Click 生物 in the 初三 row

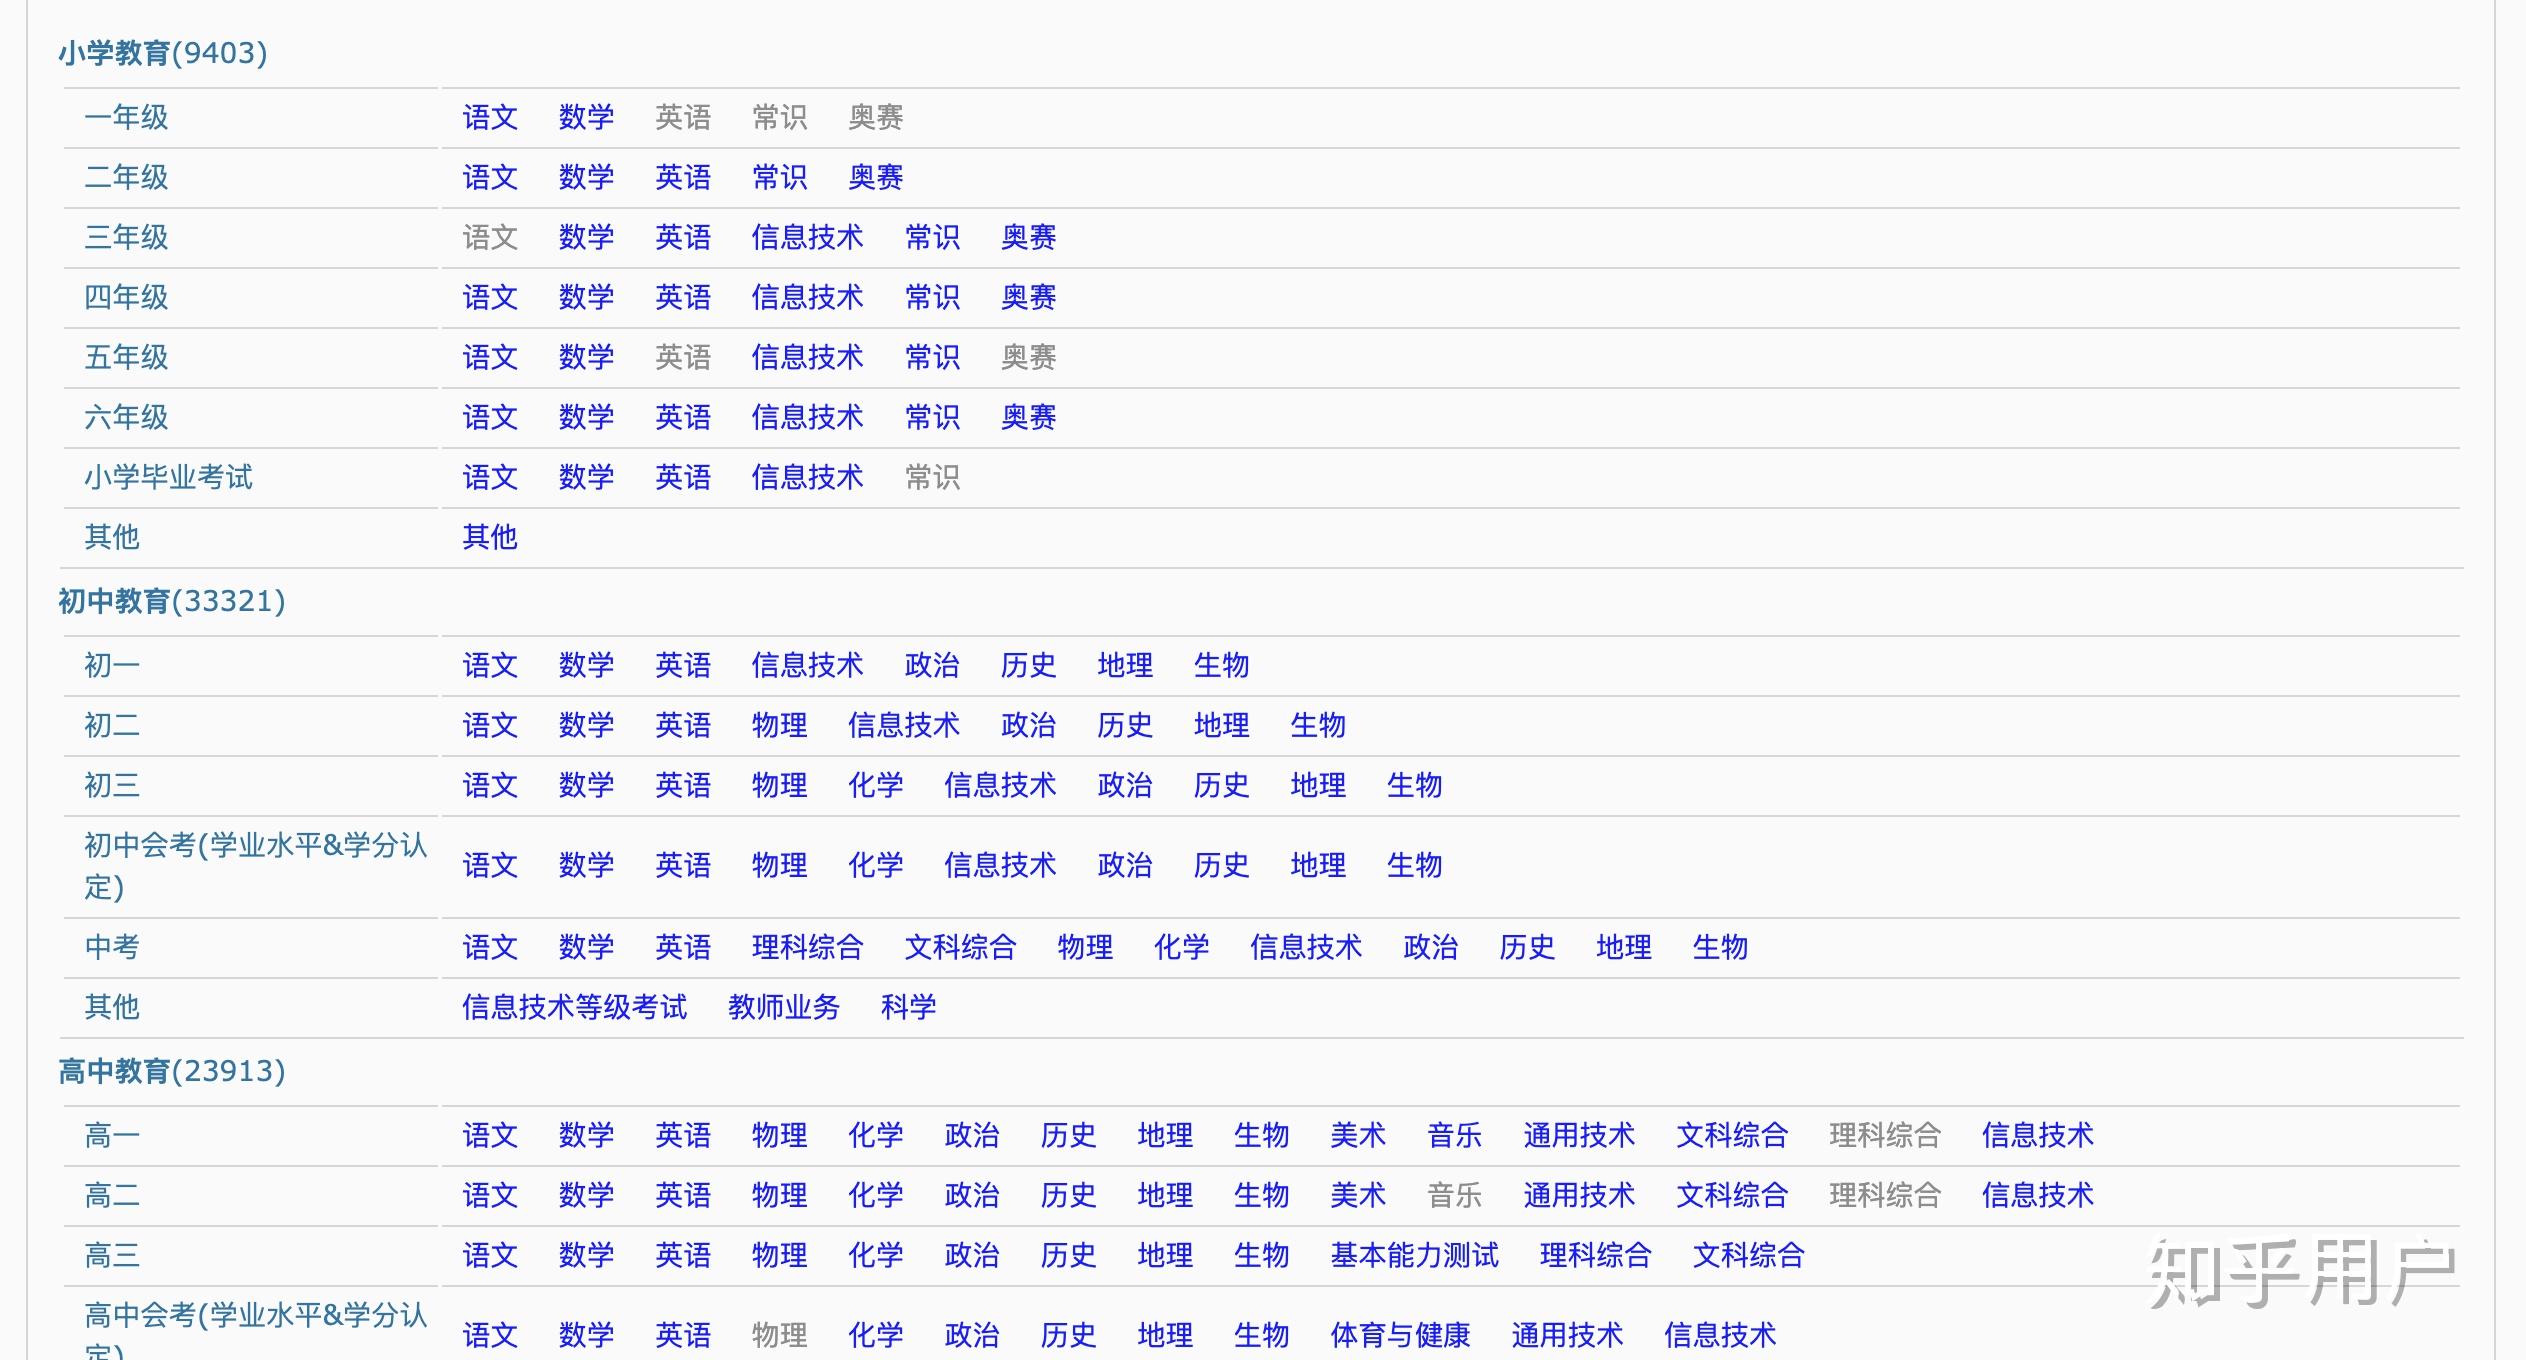click(x=1415, y=785)
